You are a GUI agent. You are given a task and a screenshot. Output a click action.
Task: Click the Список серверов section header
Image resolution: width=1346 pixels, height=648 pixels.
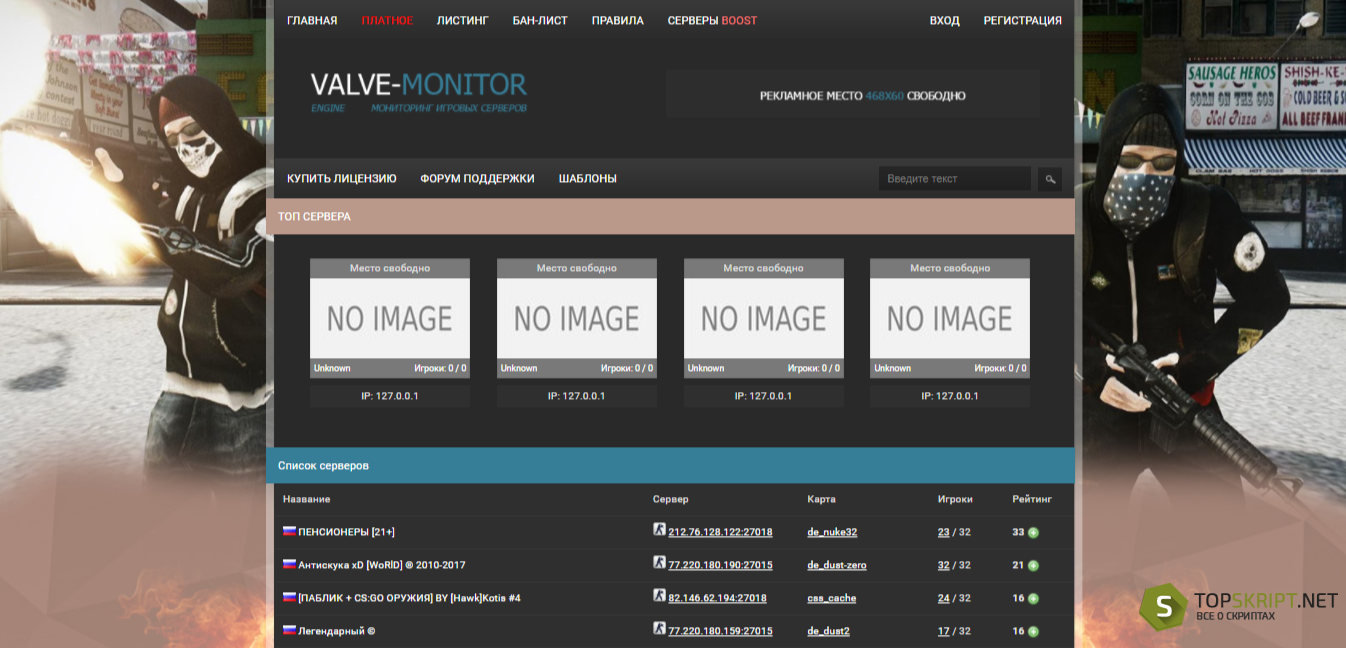coord(670,466)
